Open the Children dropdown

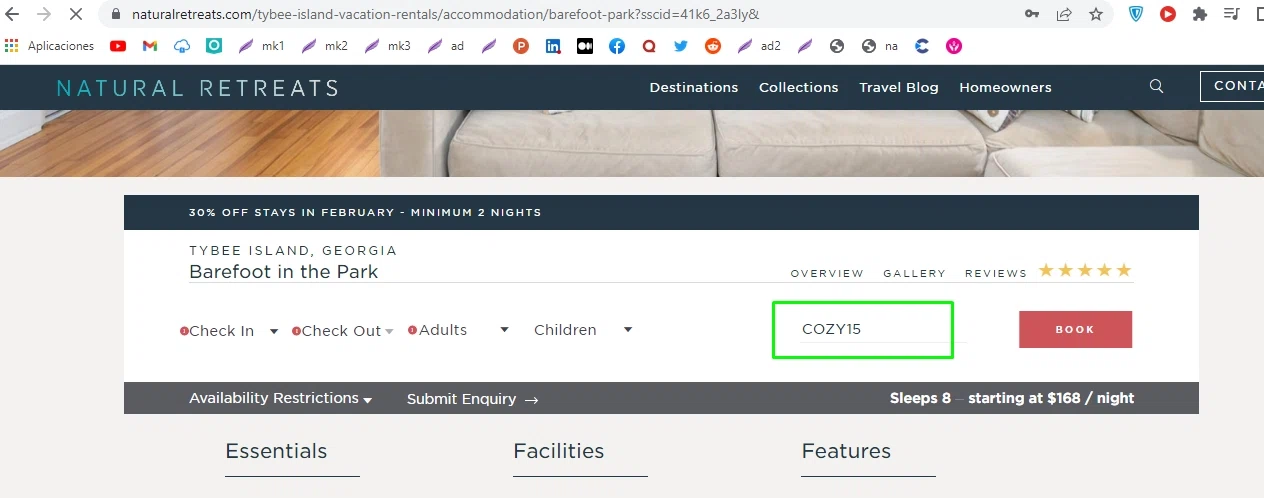point(583,330)
